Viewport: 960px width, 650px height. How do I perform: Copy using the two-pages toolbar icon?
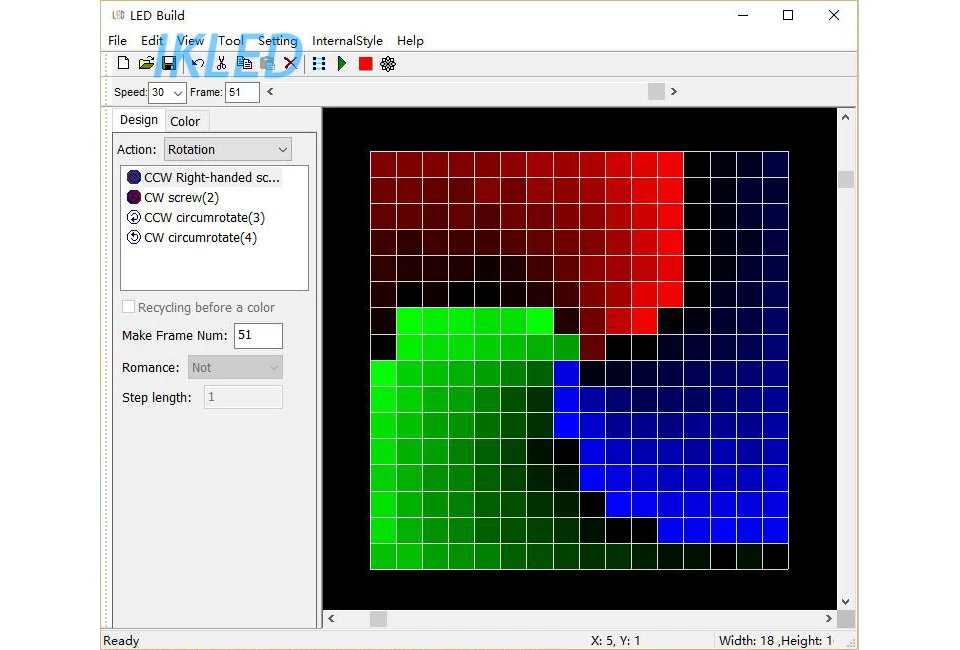click(x=244, y=63)
